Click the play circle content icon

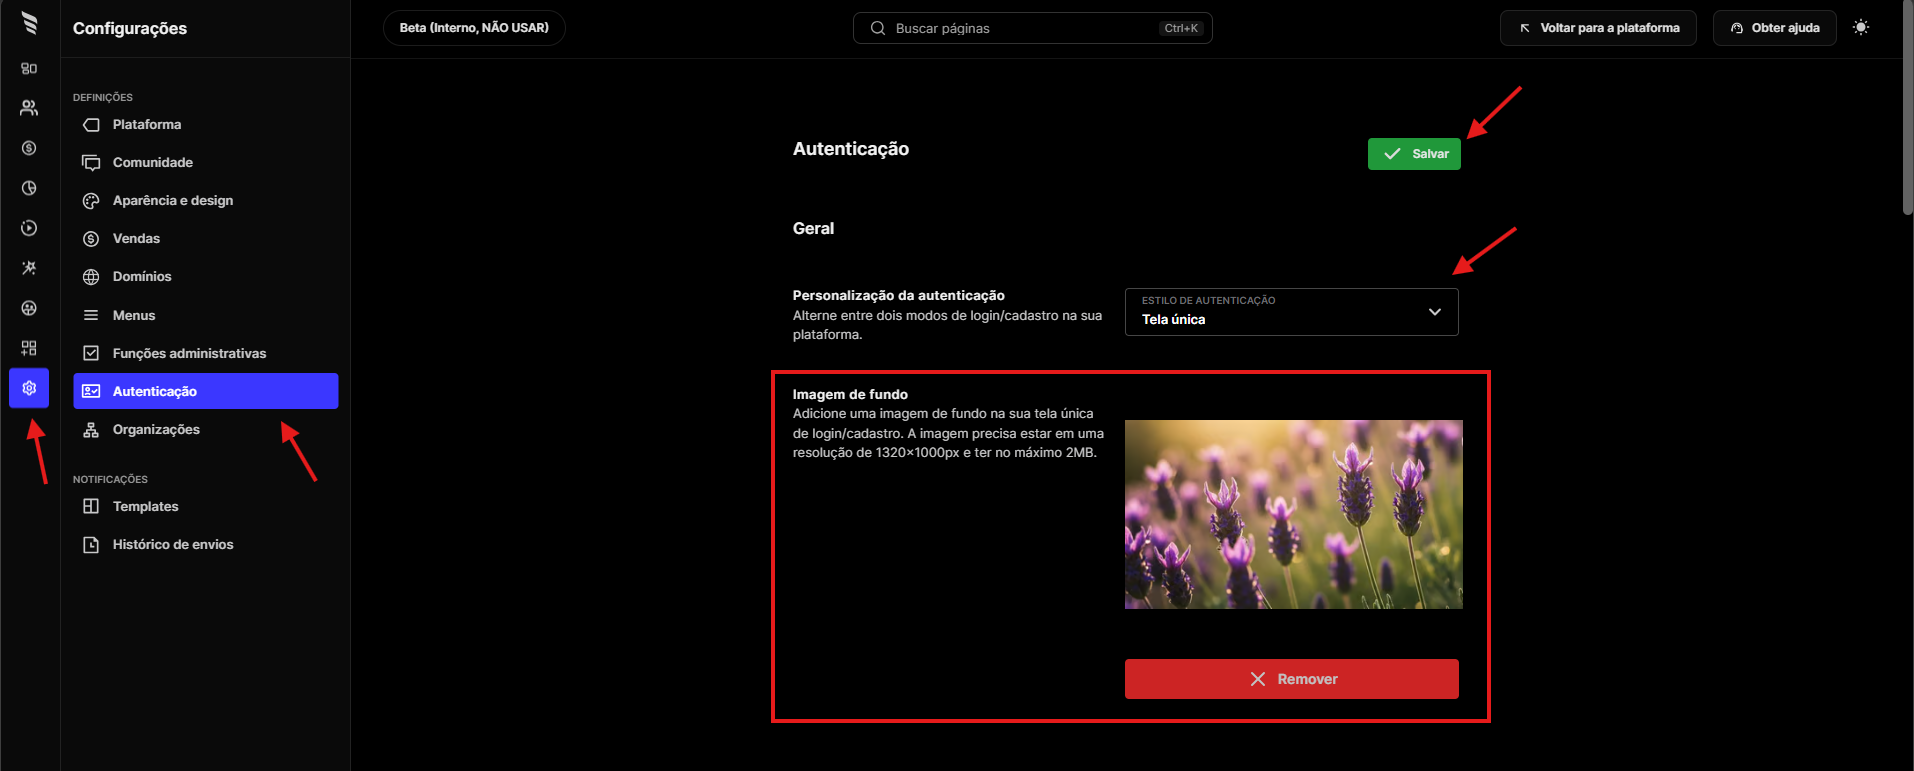pyautogui.click(x=29, y=228)
